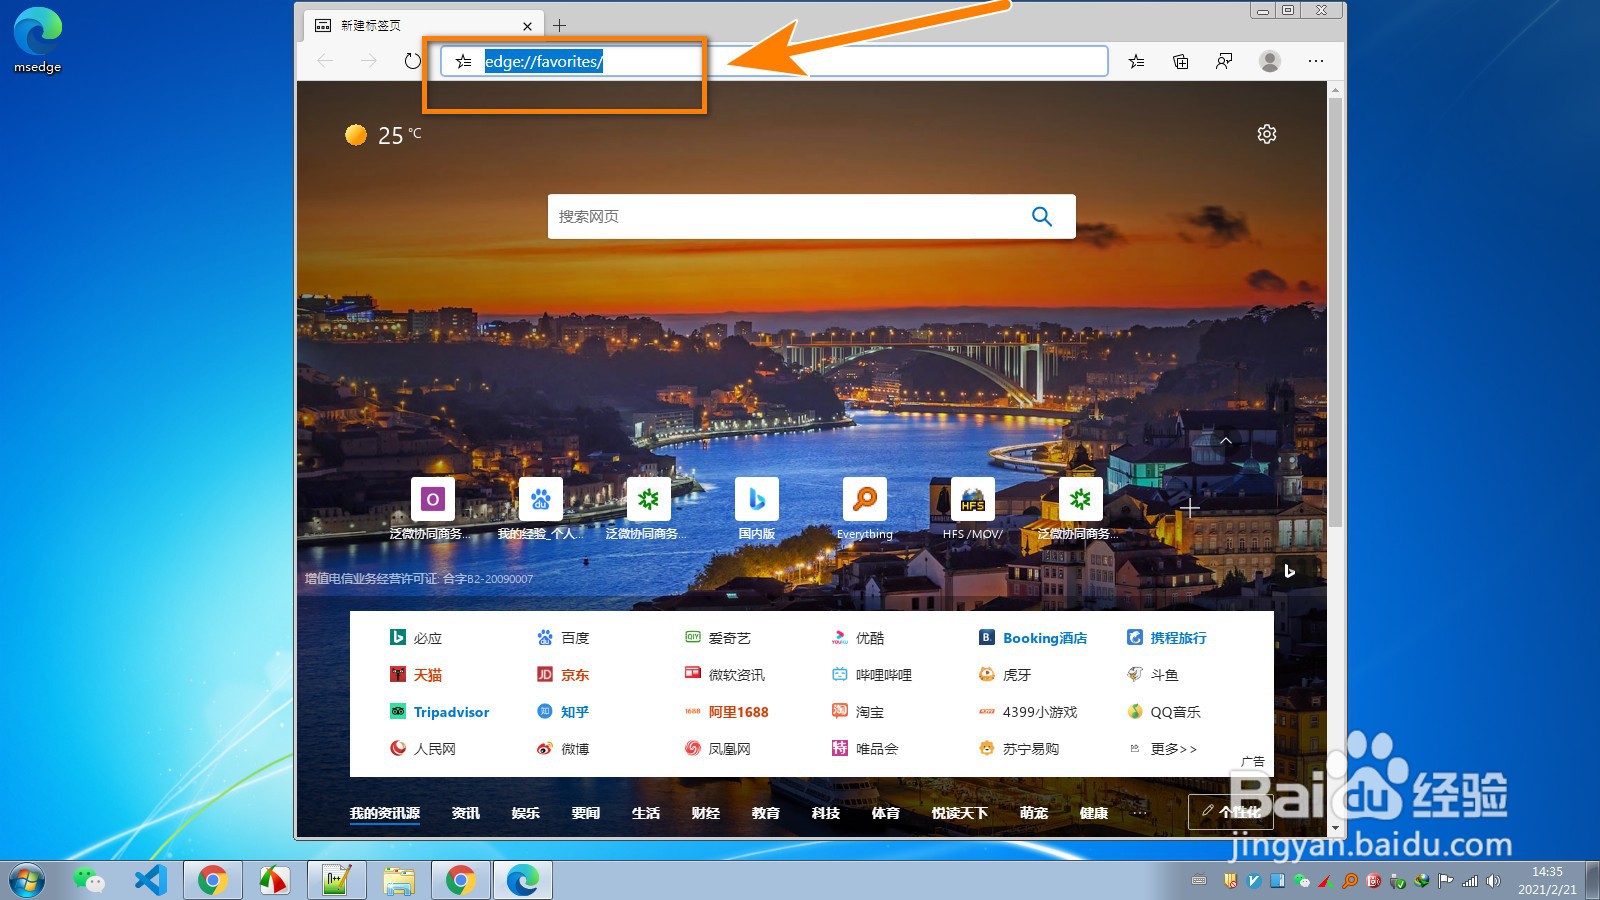Add a new quick link plus
Viewport: 1600px width, 900px height.
pos(1189,509)
